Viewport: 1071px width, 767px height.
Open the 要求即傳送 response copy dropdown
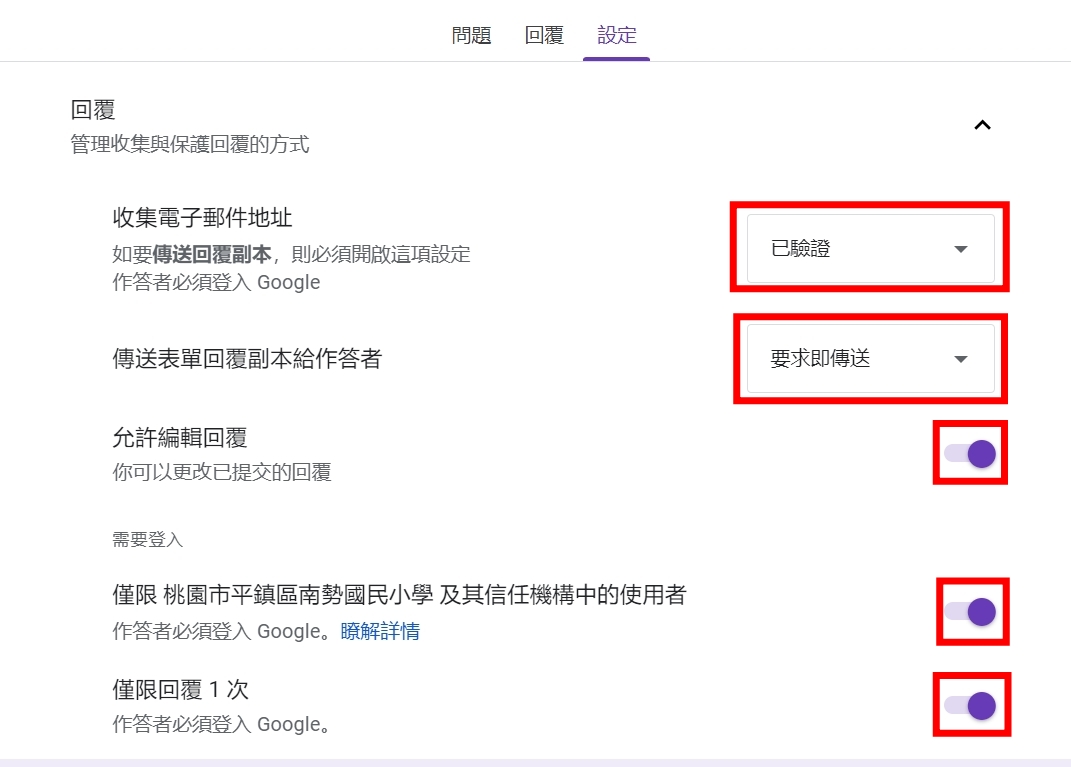[870, 359]
